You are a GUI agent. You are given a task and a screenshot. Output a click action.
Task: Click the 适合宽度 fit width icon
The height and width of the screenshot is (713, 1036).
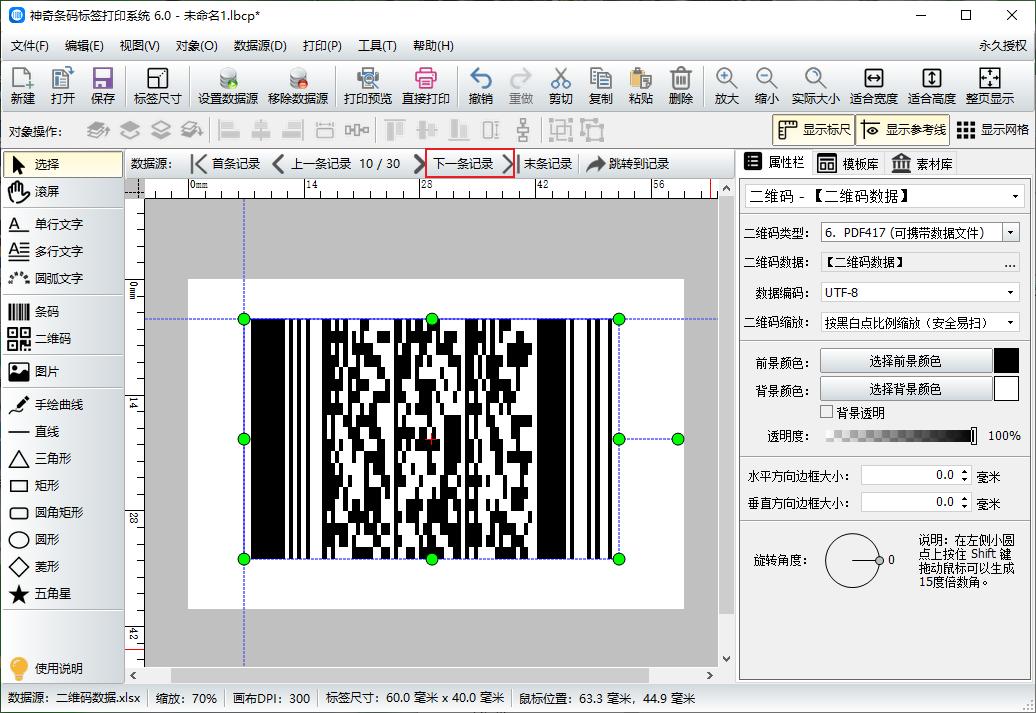tap(873, 85)
